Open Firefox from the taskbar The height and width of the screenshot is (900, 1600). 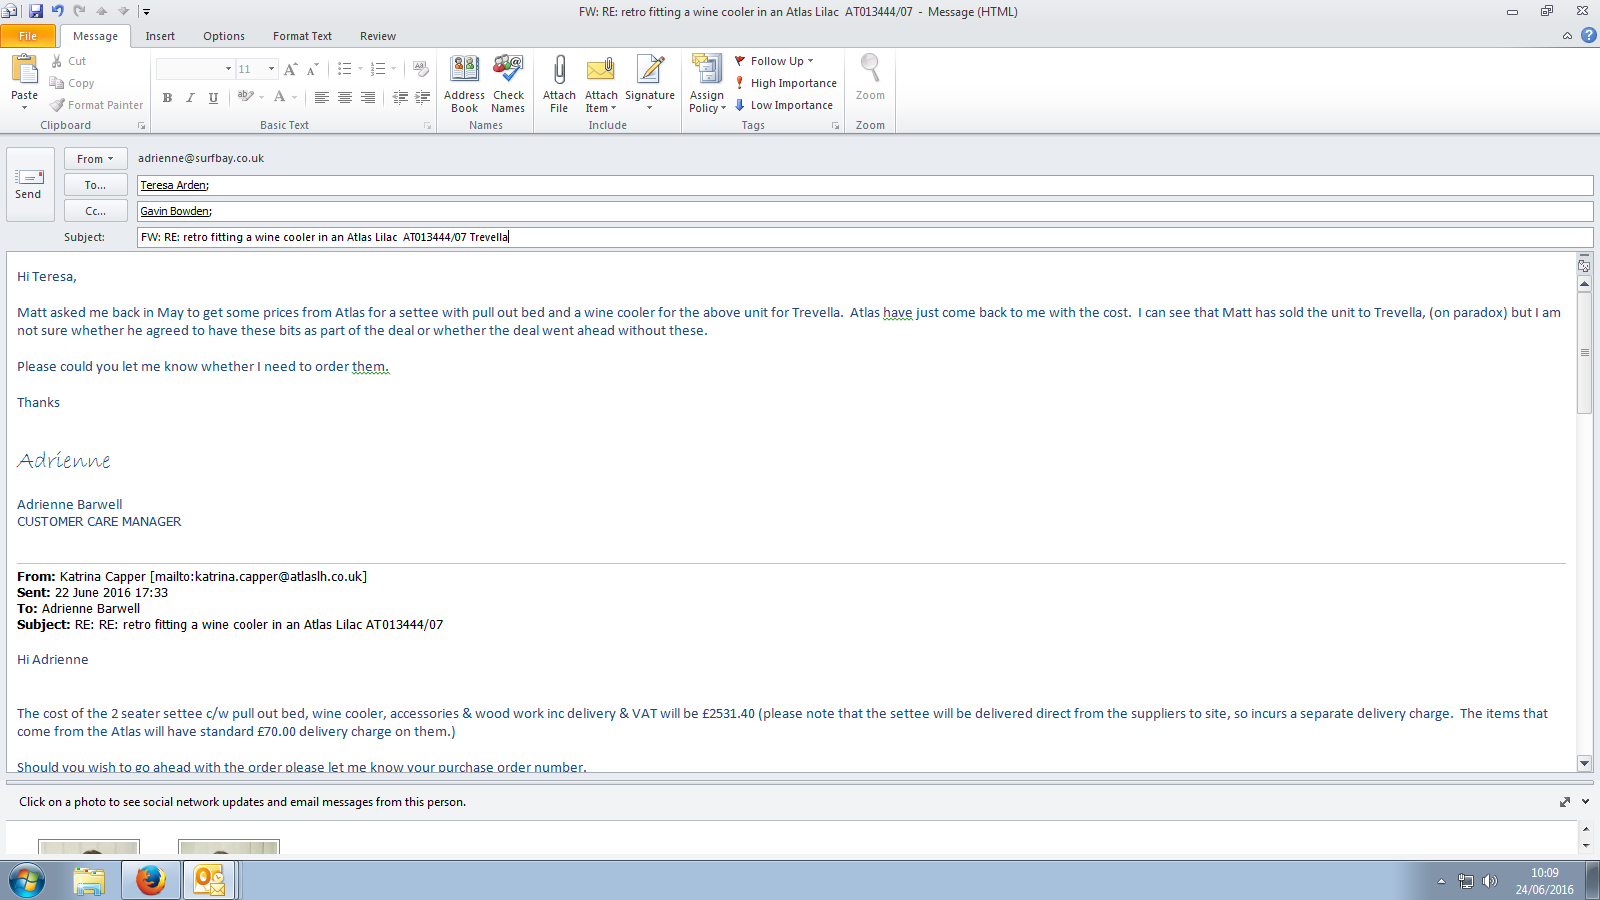[150, 880]
